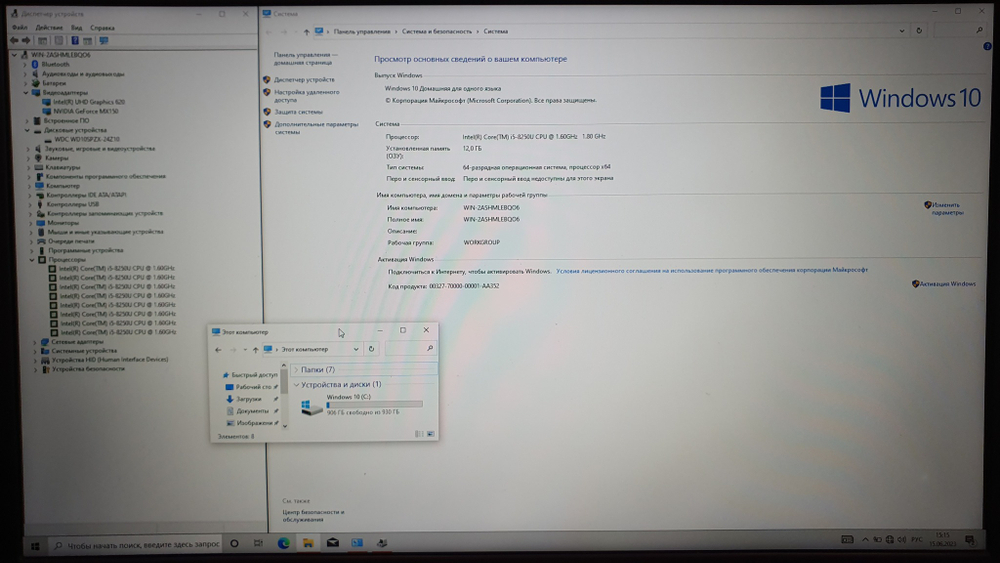Collapse the WIN-2ASHMLEBQO6 root node
The width and height of the screenshot is (1000, 563).
tap(14, 55)
